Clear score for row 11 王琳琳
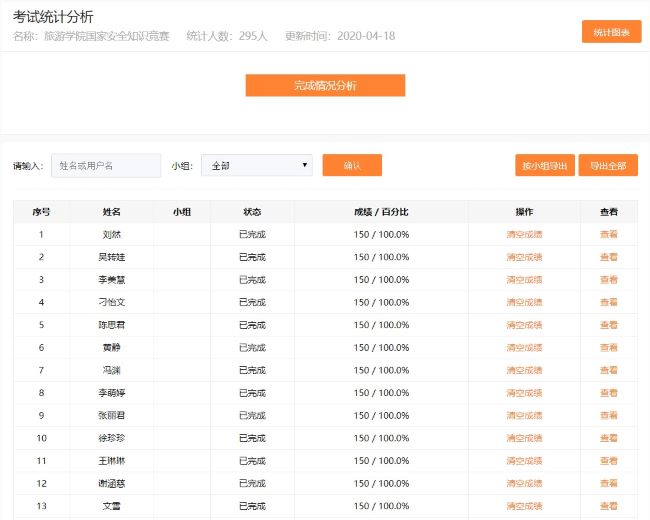 [x=524, y=461]
